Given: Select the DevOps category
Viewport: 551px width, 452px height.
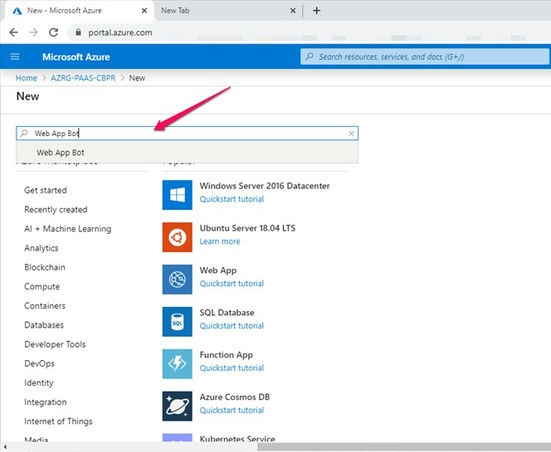Looking at the screenshot, I should 39,363.
